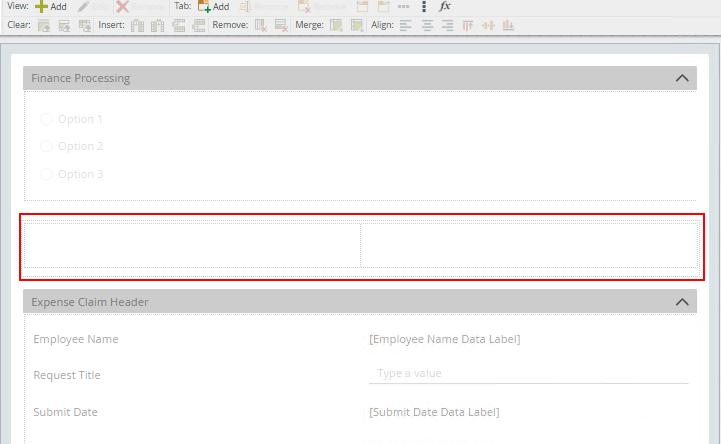Image resolution: width=721 pixels, height=444 pixels.
Task: Collapse the Expense Claim Header section
Action: click(x=682, y=302)
